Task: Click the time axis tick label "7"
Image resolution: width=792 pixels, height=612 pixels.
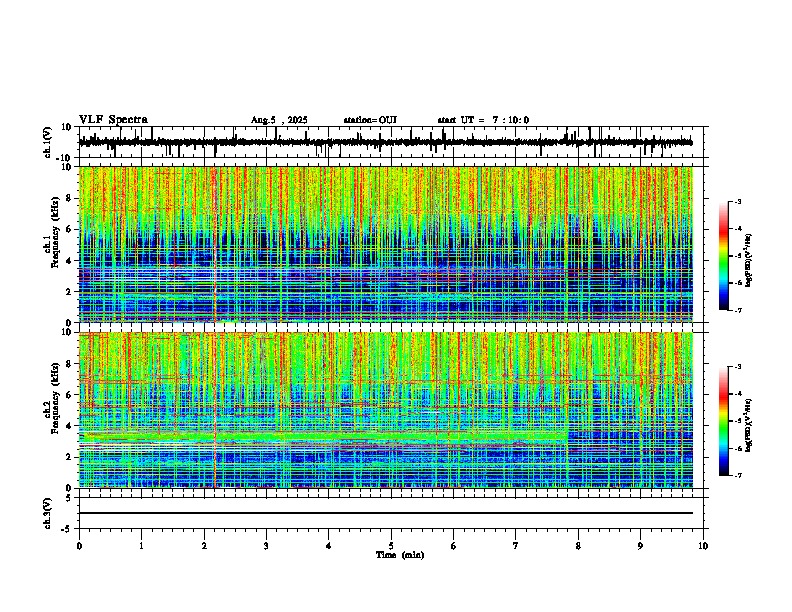Action: coord(516,546)
